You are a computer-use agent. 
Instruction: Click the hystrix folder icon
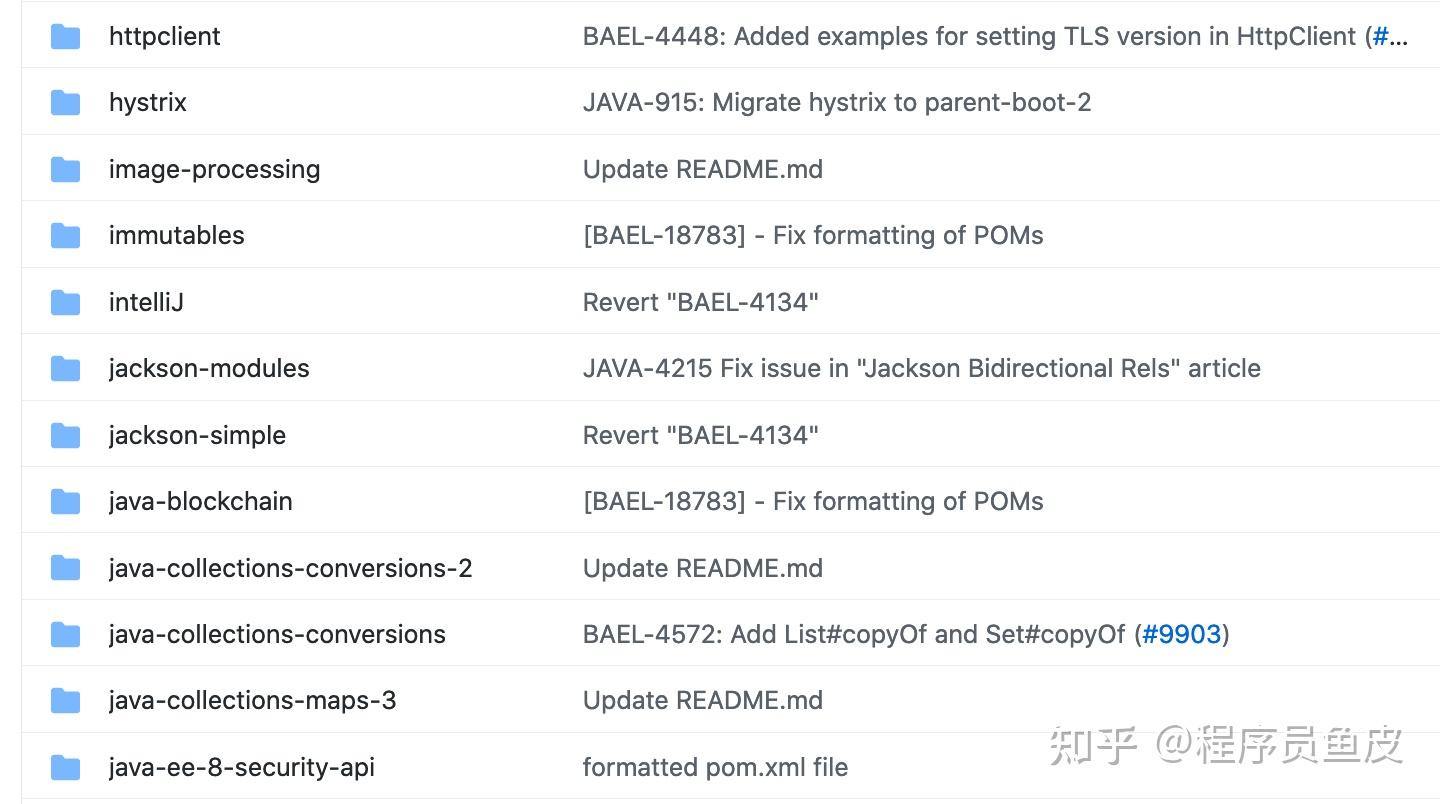65,103
